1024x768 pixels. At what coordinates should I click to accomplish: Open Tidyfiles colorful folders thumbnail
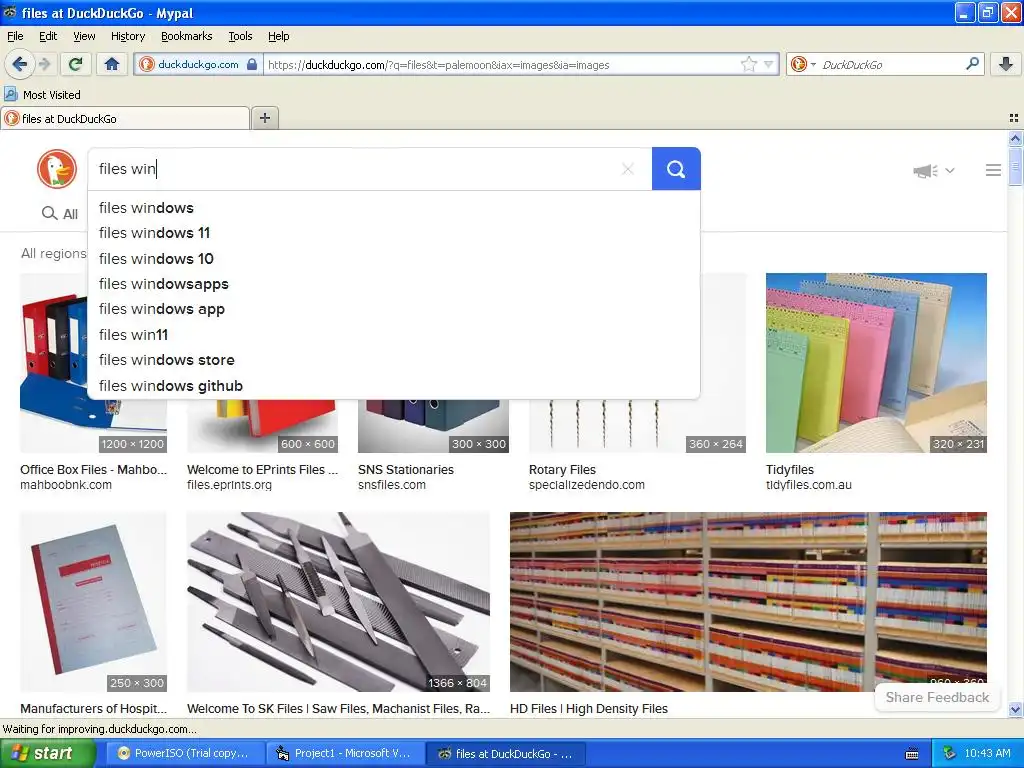pos(876,362)
